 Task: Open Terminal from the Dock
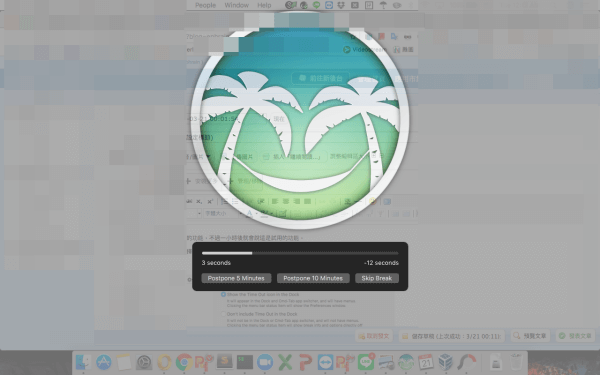(245, 362)
